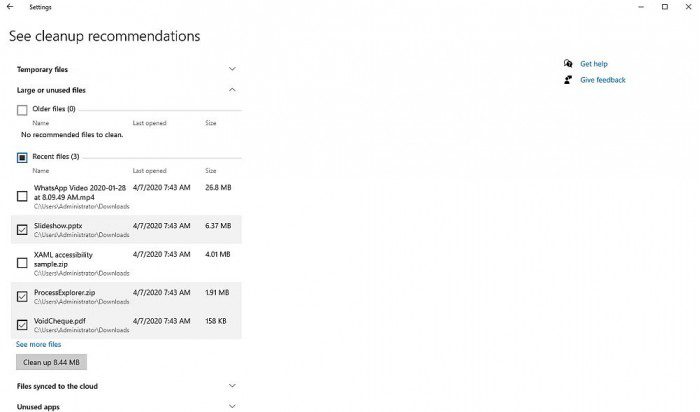The image size is (700, 412).
Task: Toggle the Recent files checkbox
Action: tap(22, 157)
